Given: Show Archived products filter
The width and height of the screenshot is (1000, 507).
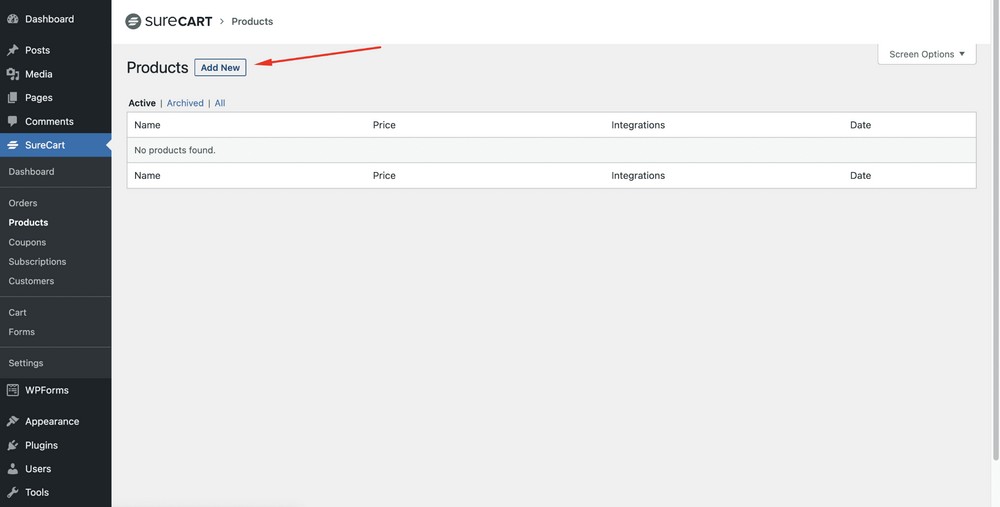Looking at the screenshot, I should click(x=185, y=103).
